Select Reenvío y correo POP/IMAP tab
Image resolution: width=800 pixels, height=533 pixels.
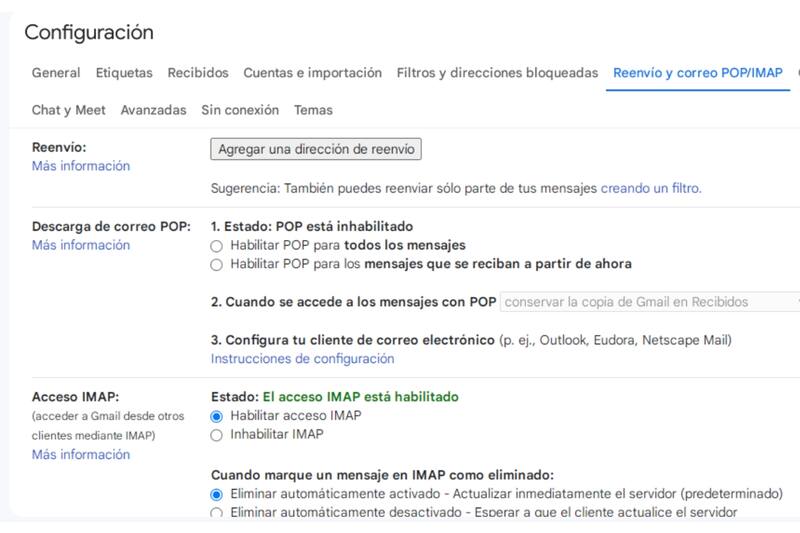(x=698, y=73)
